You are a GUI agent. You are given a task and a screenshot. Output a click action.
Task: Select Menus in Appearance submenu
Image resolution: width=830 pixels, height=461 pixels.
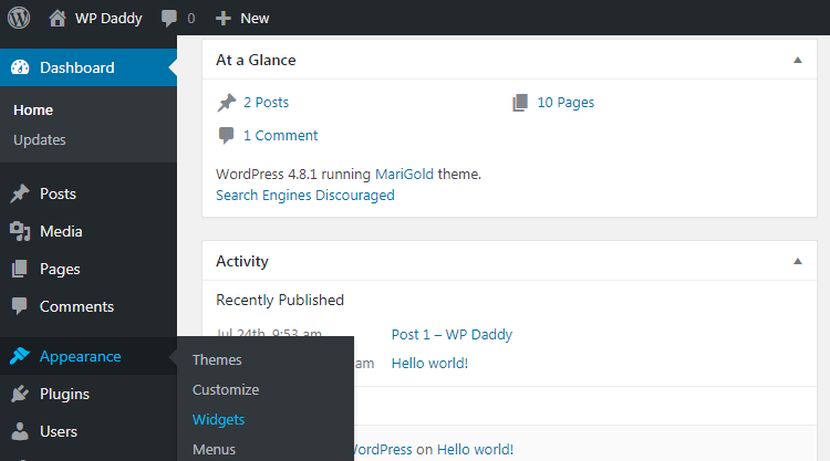tap(214, 449)
